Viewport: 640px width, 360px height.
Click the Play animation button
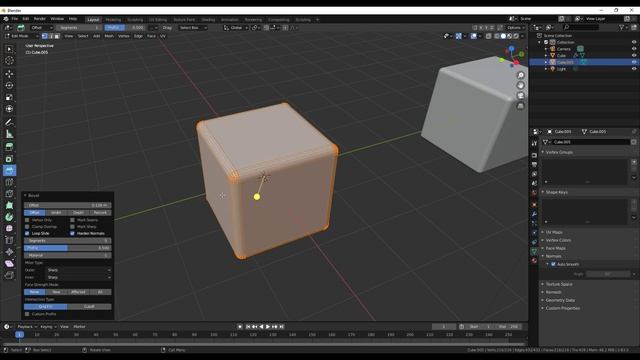coord(268,327)
